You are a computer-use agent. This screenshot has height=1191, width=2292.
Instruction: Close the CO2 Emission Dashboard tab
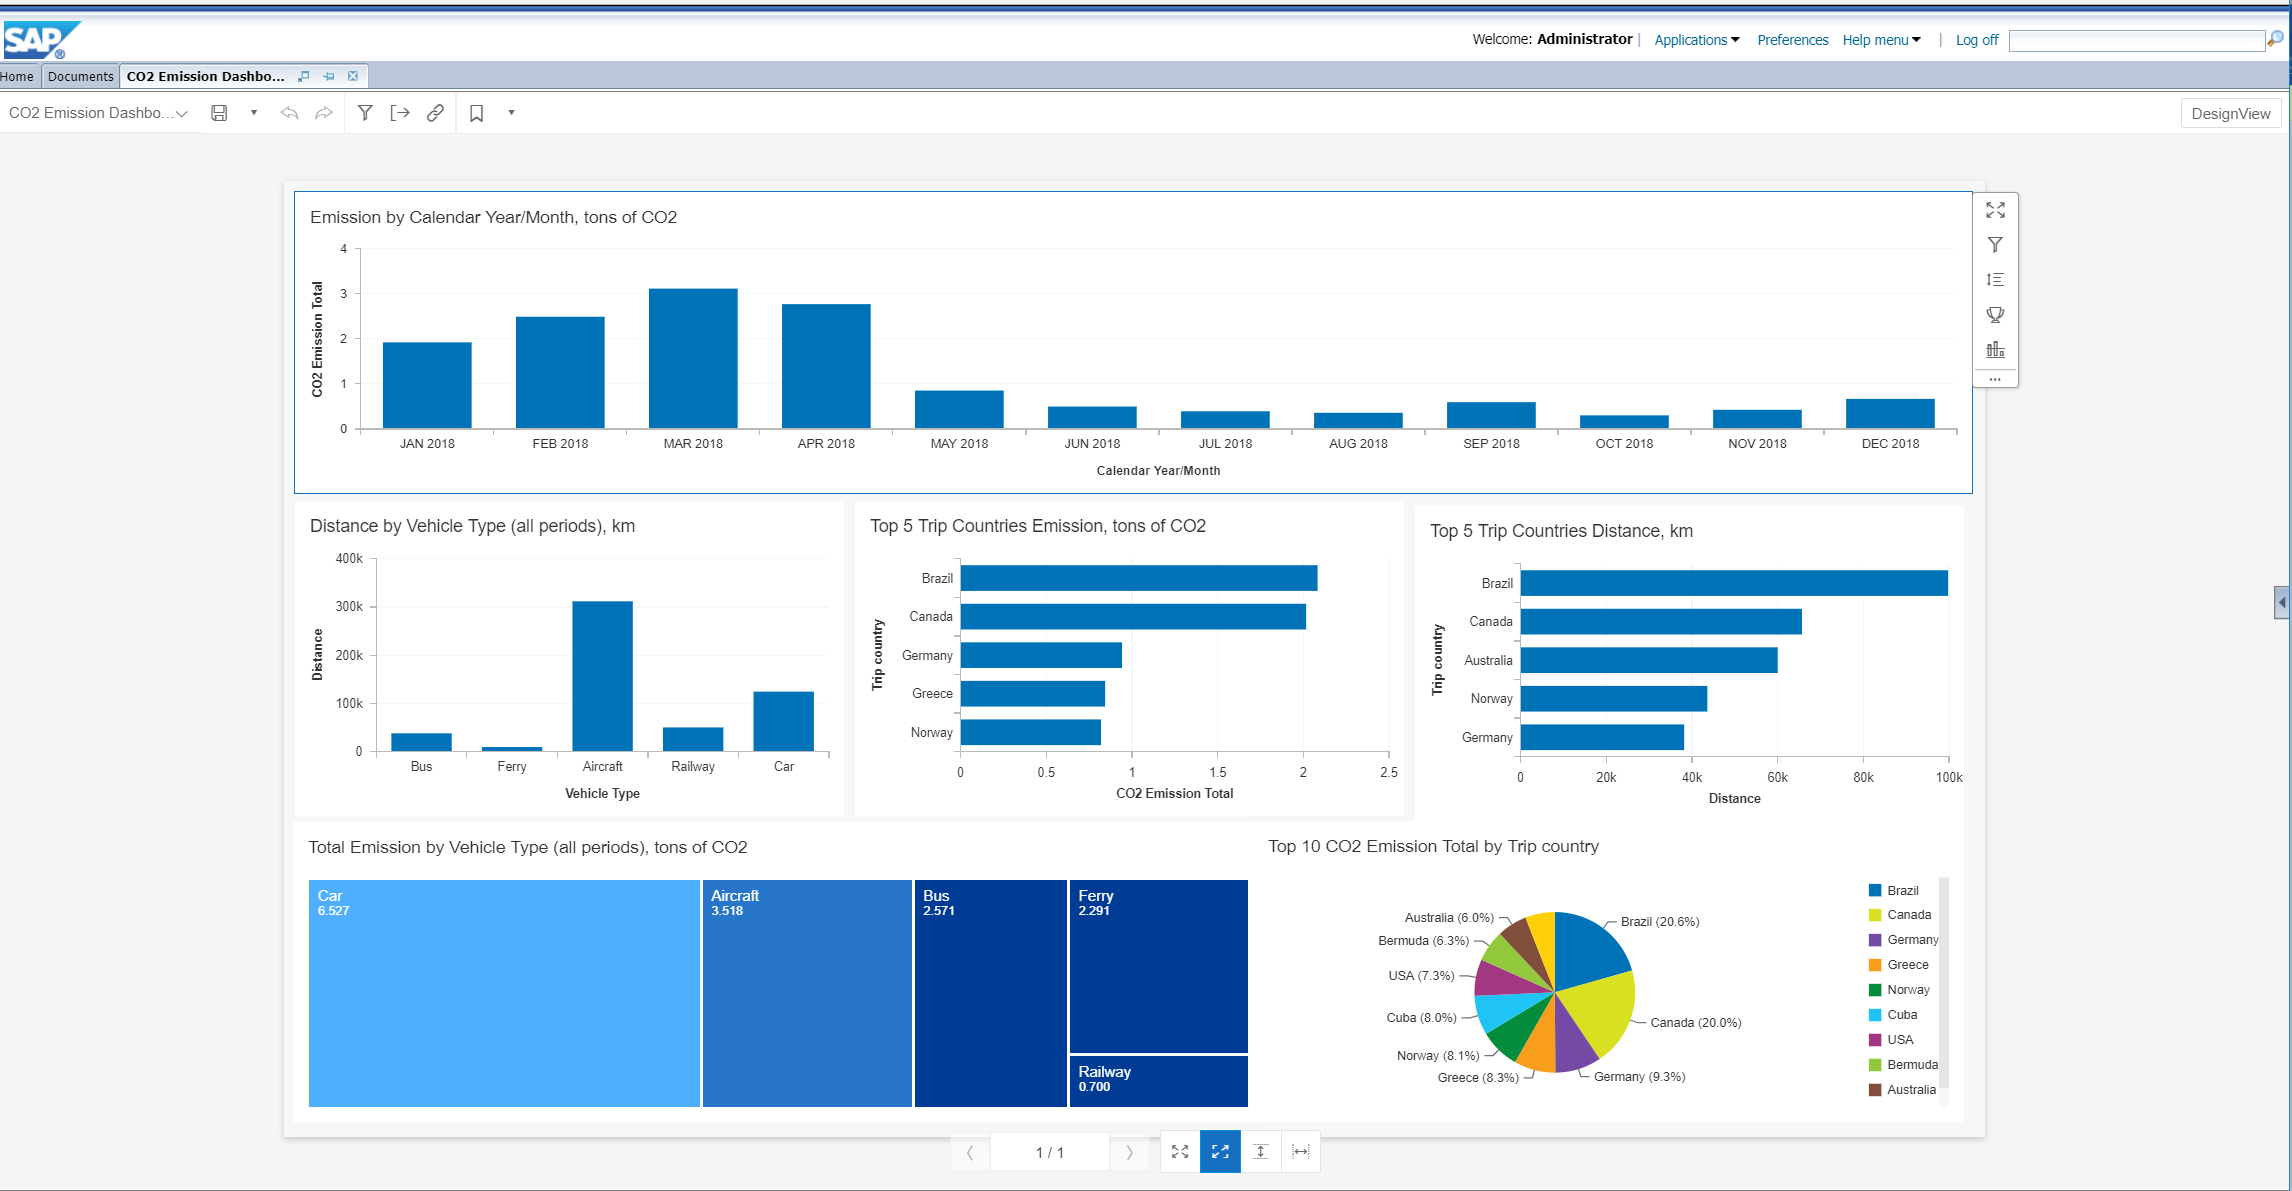[353, 76]
